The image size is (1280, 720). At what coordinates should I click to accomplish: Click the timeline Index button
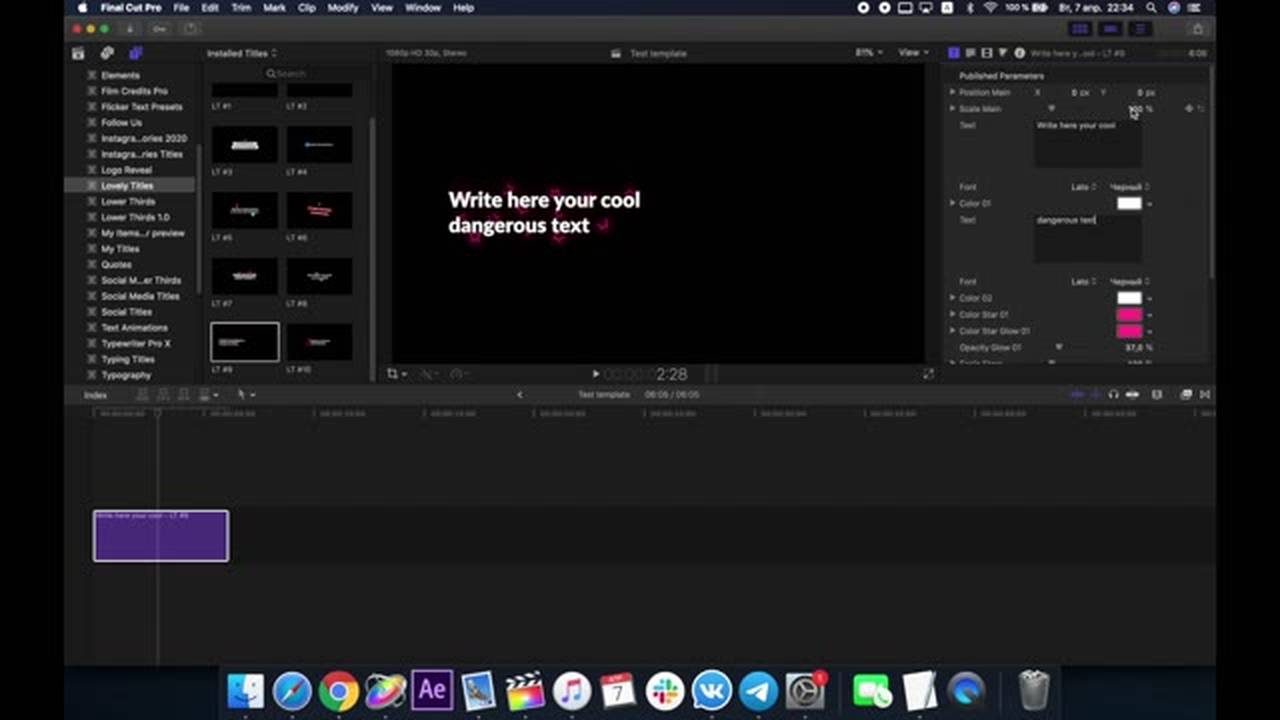[x=95, y=395]
